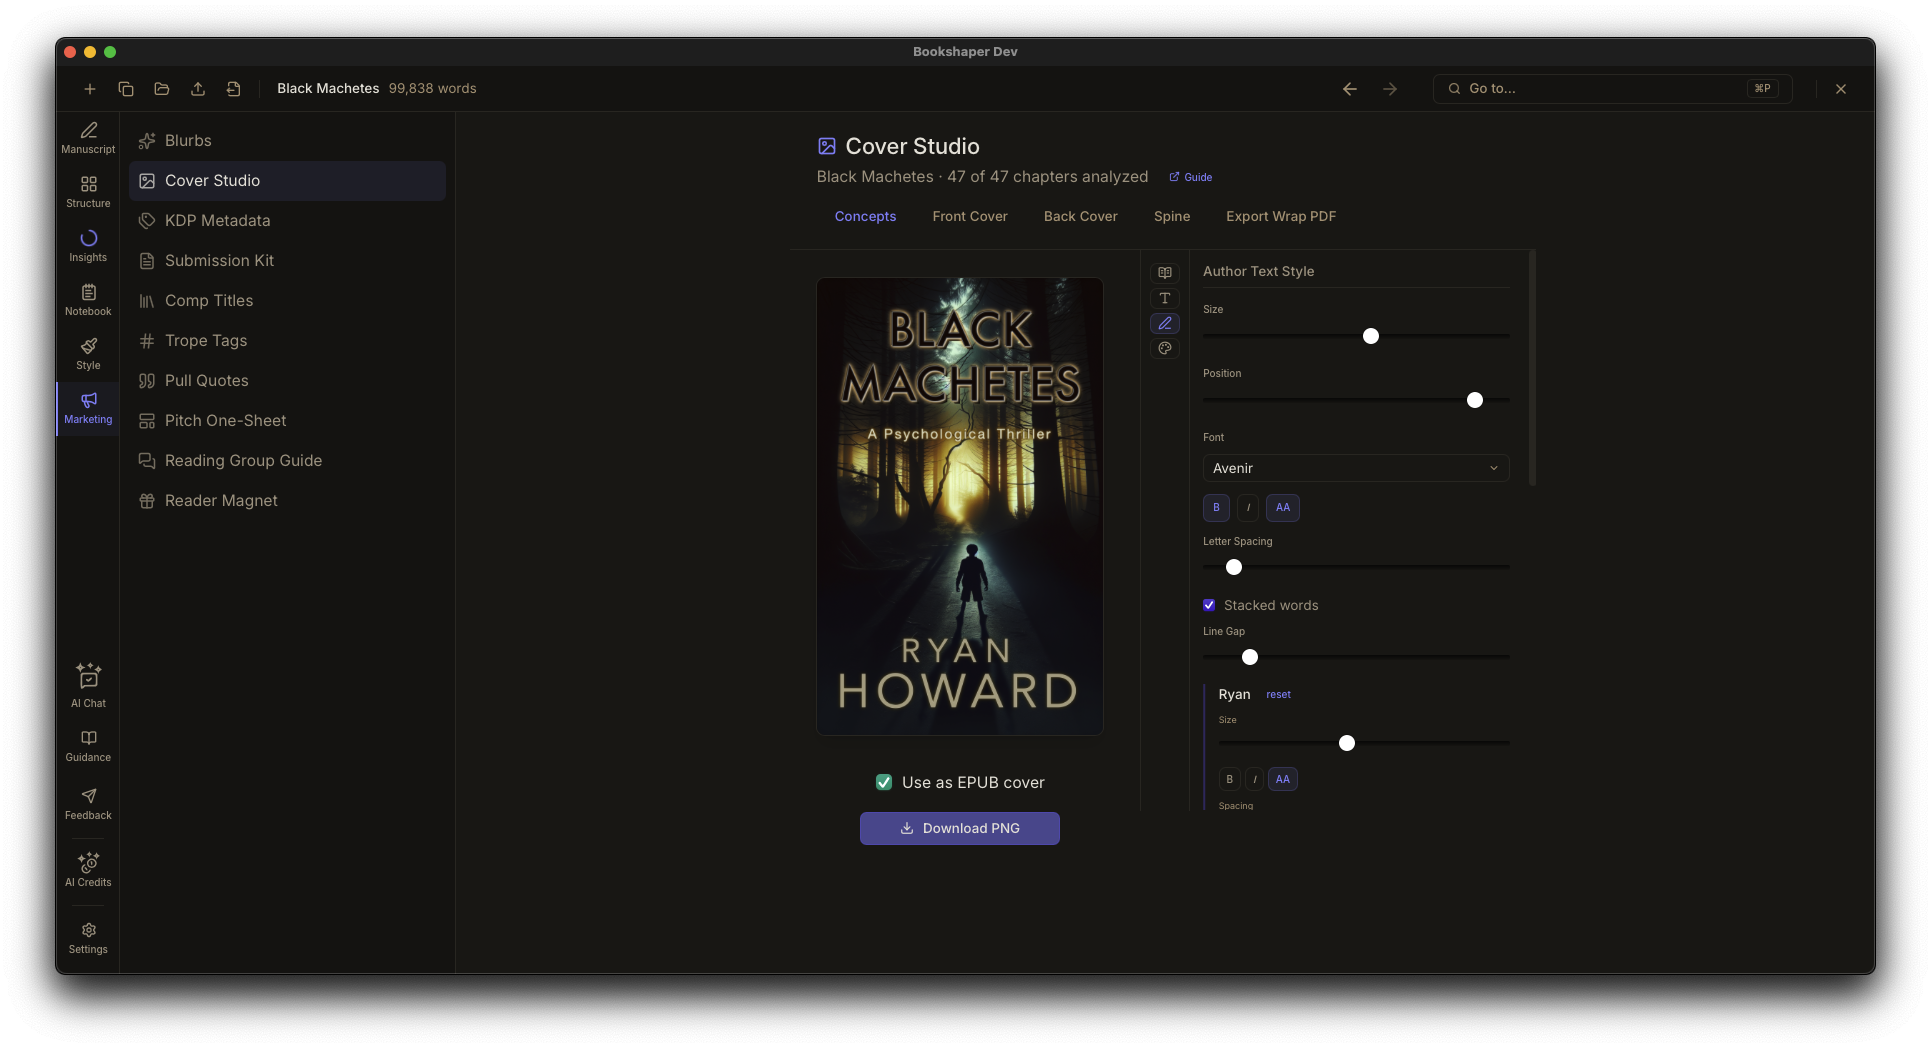The image size is (1931, 1048).
Task: Click the Cover Studio header image icon
Action: tap(827, 146)
